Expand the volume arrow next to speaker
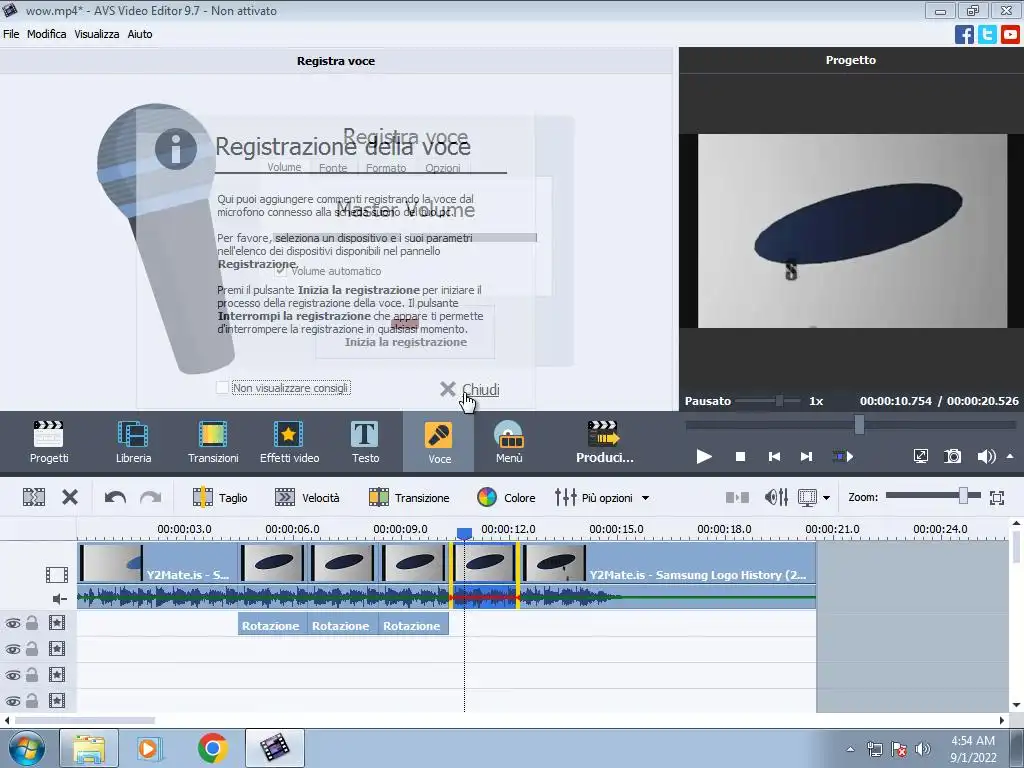Image resolution: width=1024 pixels, height=768 pixels. tap(1010, 456)
